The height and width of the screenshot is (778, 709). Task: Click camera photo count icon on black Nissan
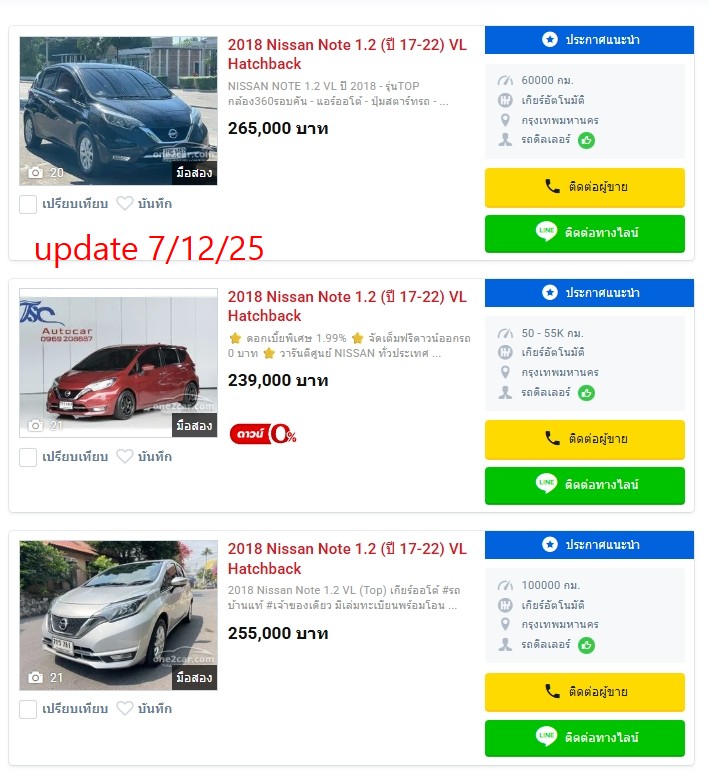pyautogui.click(x=35, y=173)
